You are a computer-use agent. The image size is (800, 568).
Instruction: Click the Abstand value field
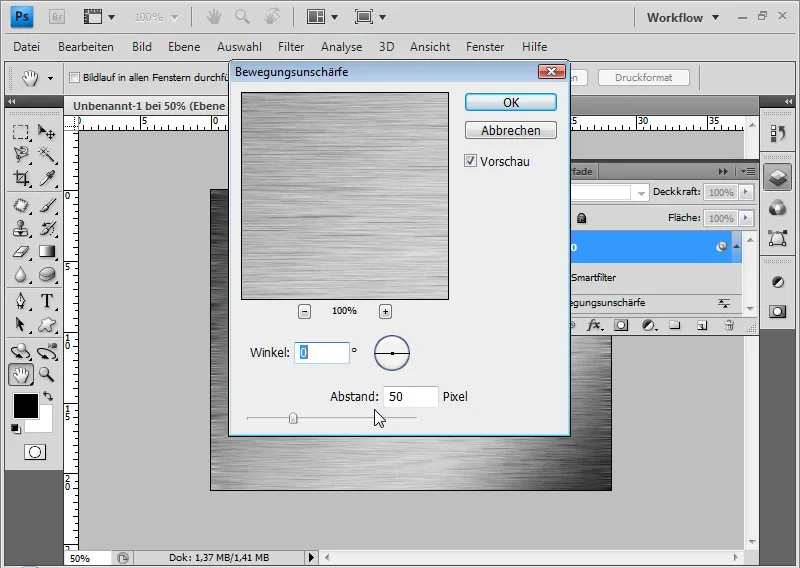(411, 397)
